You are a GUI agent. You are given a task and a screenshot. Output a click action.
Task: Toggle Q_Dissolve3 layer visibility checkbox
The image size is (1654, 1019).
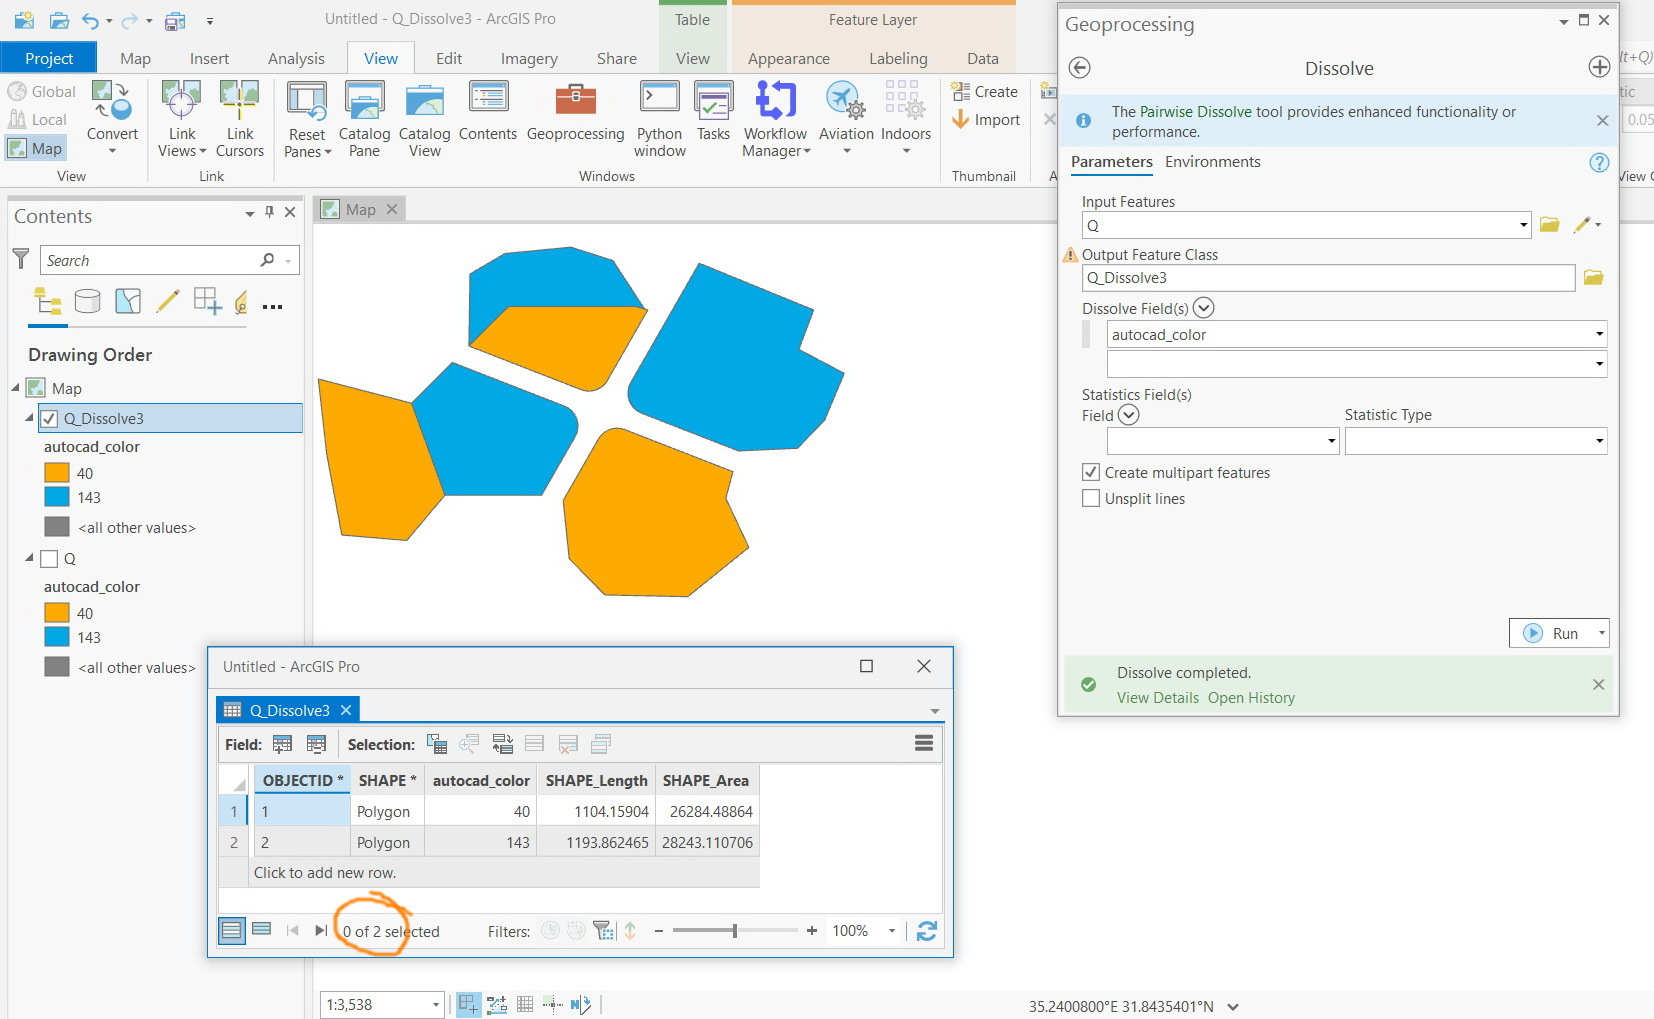click(x=49, y=419)
